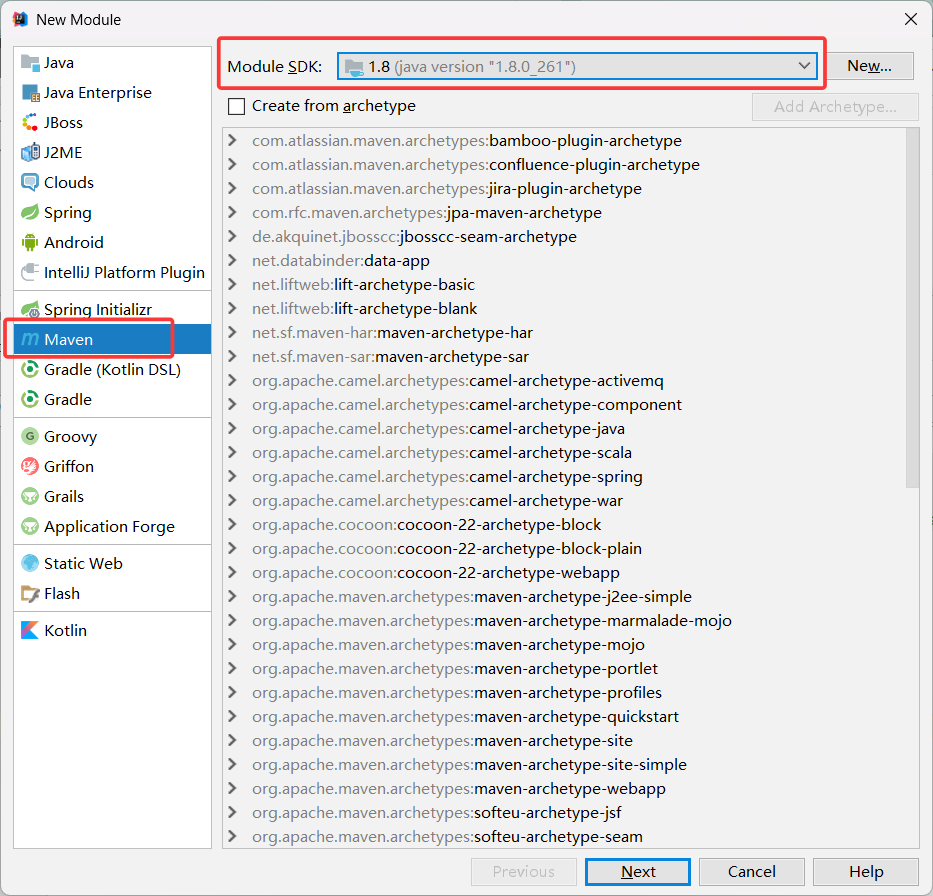
Task: Click the IntelliJ IDEA title bar icon
Action: [20, 20]
